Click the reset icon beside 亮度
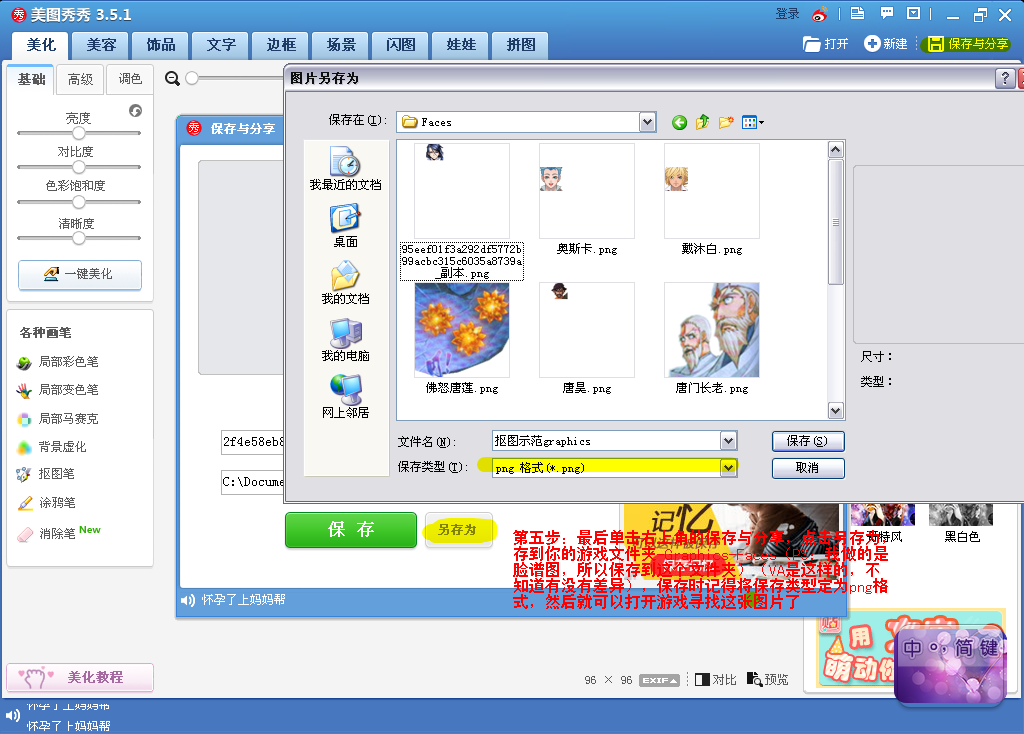 pyautogui.click(x=135, y=110)
